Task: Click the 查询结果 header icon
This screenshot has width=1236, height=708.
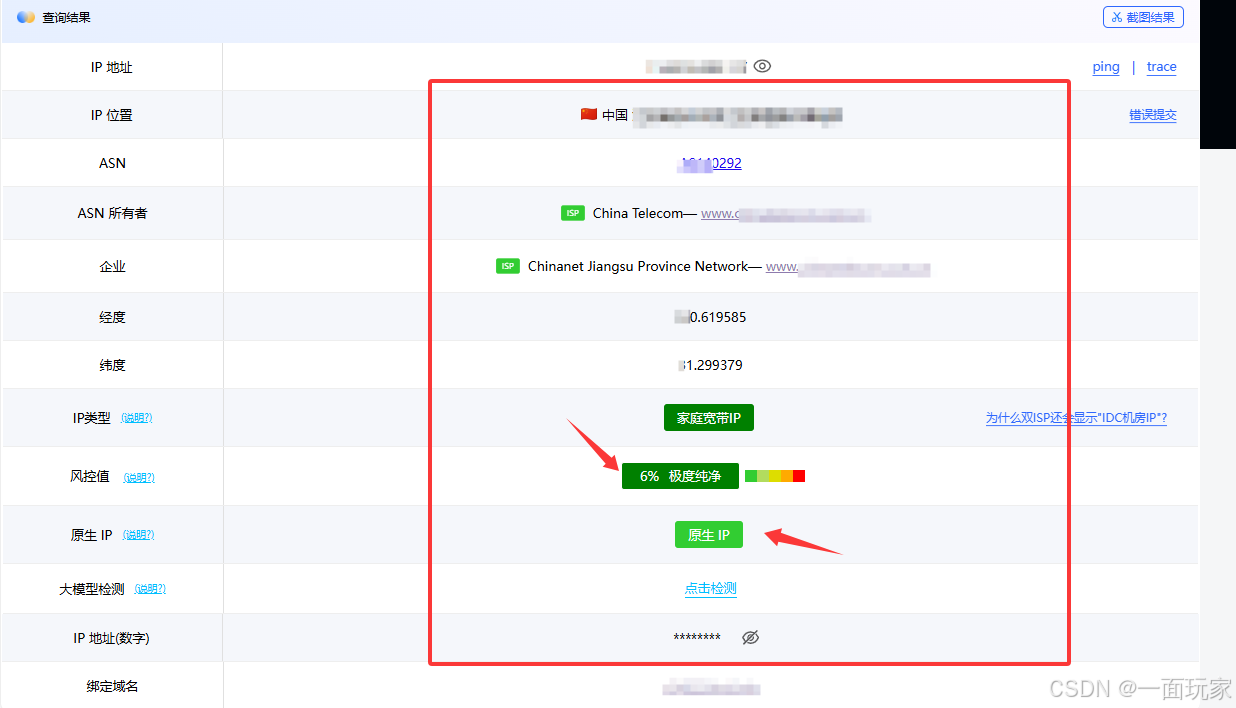Action: (26, 17)
